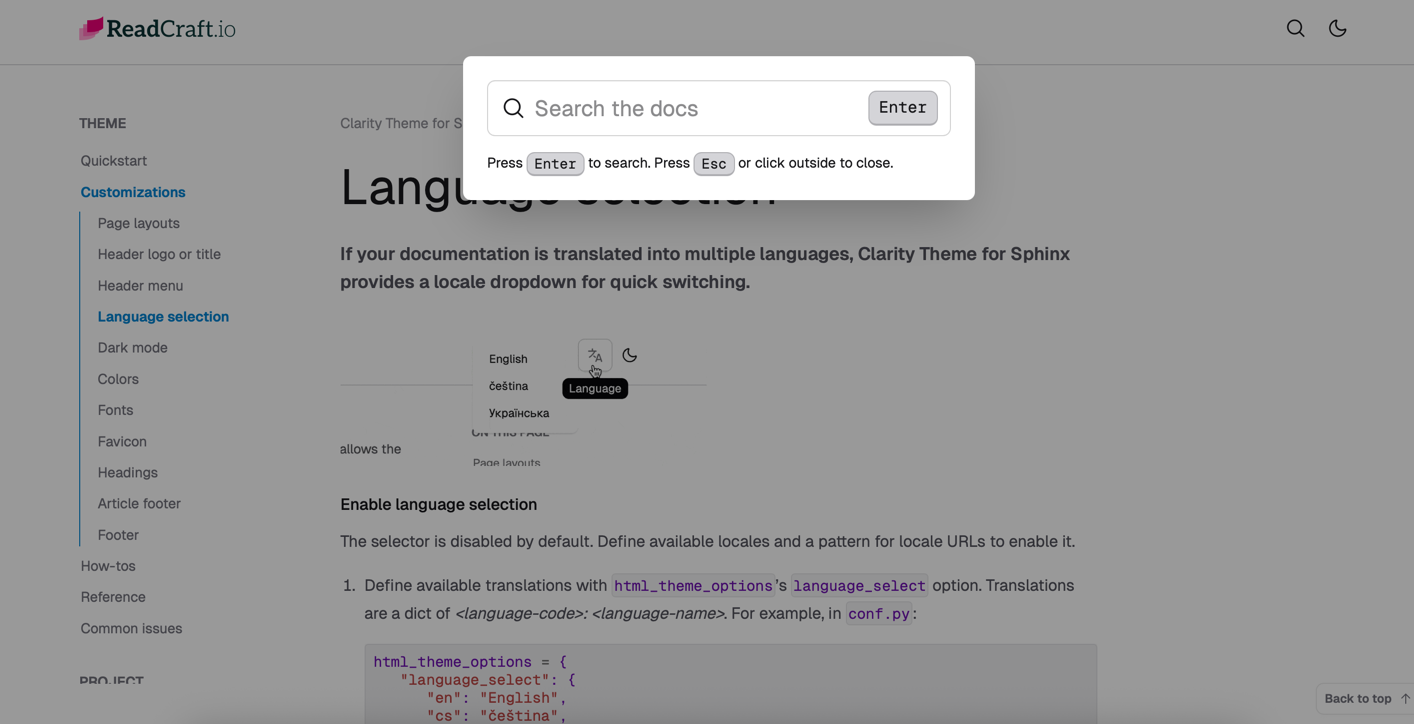Screen dimensions: 1414x724
Task: Click the ReadCraft.io logo
Action: pos(156,28)
